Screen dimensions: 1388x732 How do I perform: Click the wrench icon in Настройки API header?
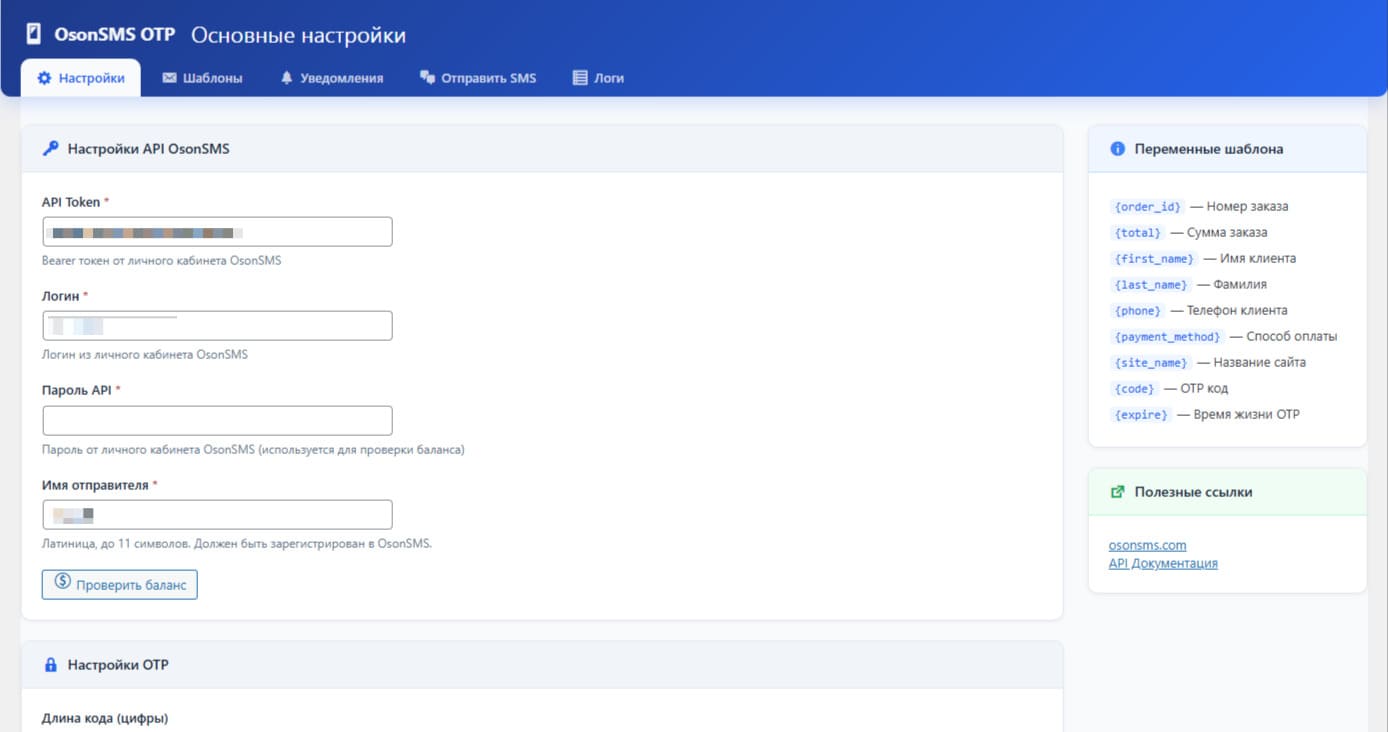[50, 148]
